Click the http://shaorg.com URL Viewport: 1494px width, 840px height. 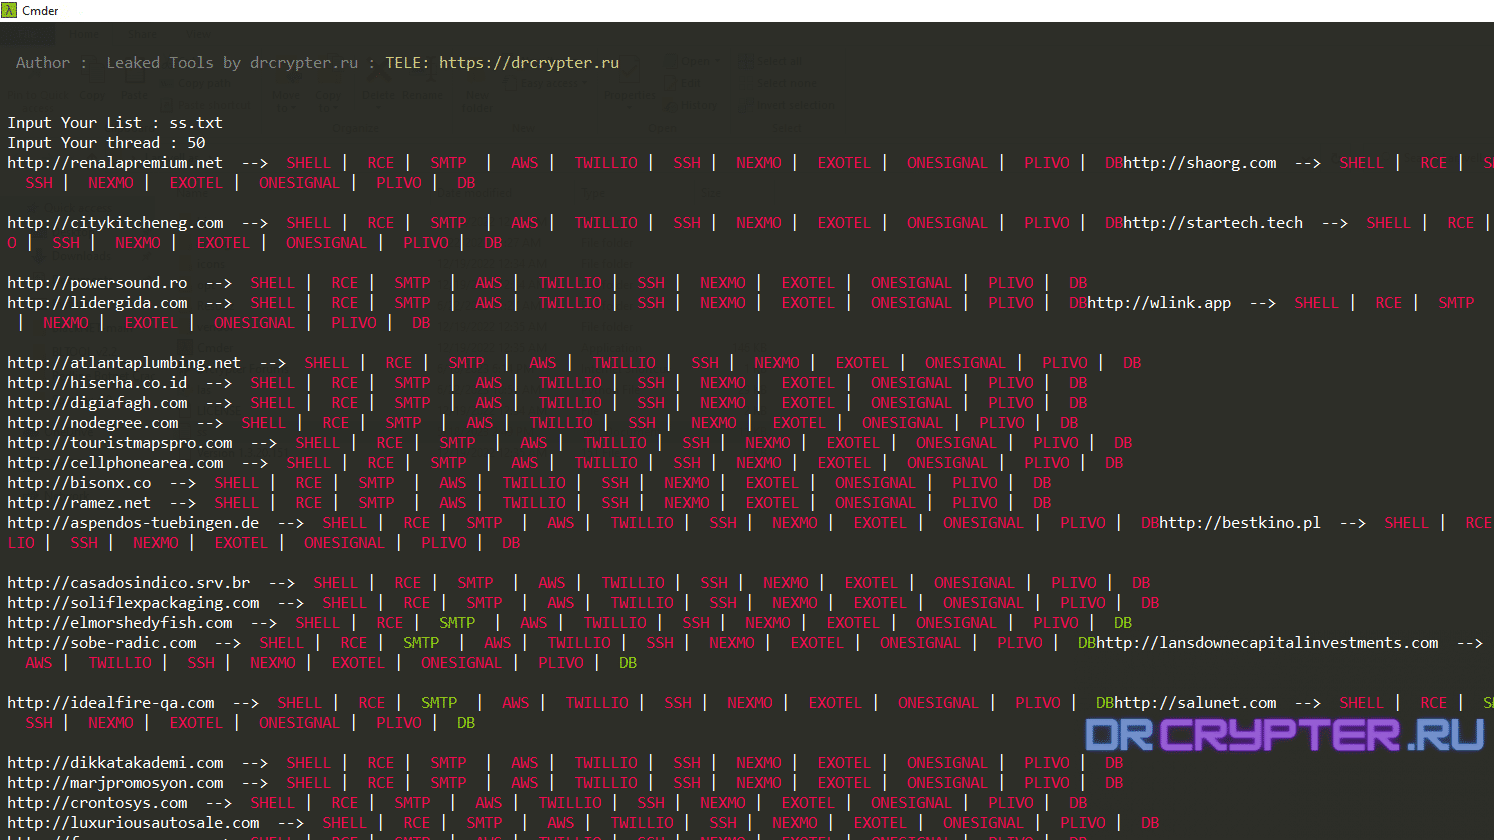tap(1199, 163)
